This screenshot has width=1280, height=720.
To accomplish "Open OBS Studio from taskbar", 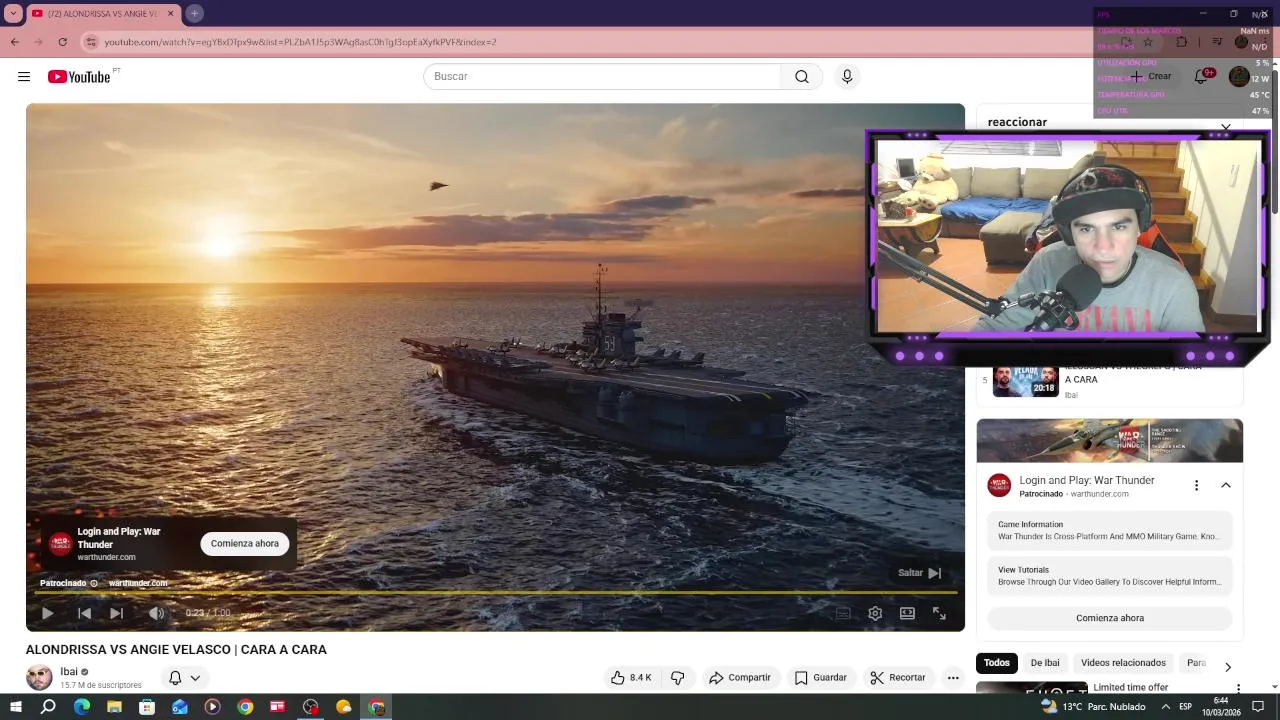I will 311,707.
